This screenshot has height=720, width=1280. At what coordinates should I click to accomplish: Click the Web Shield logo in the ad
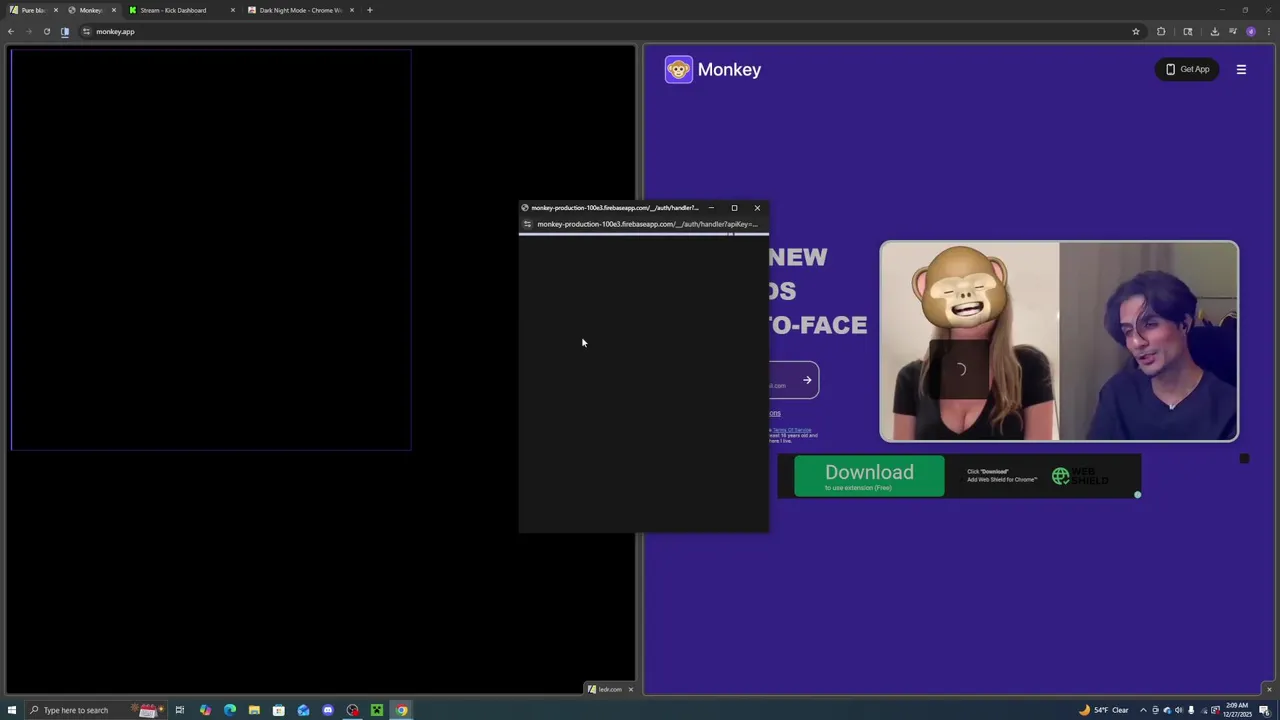pos(1080,476)
